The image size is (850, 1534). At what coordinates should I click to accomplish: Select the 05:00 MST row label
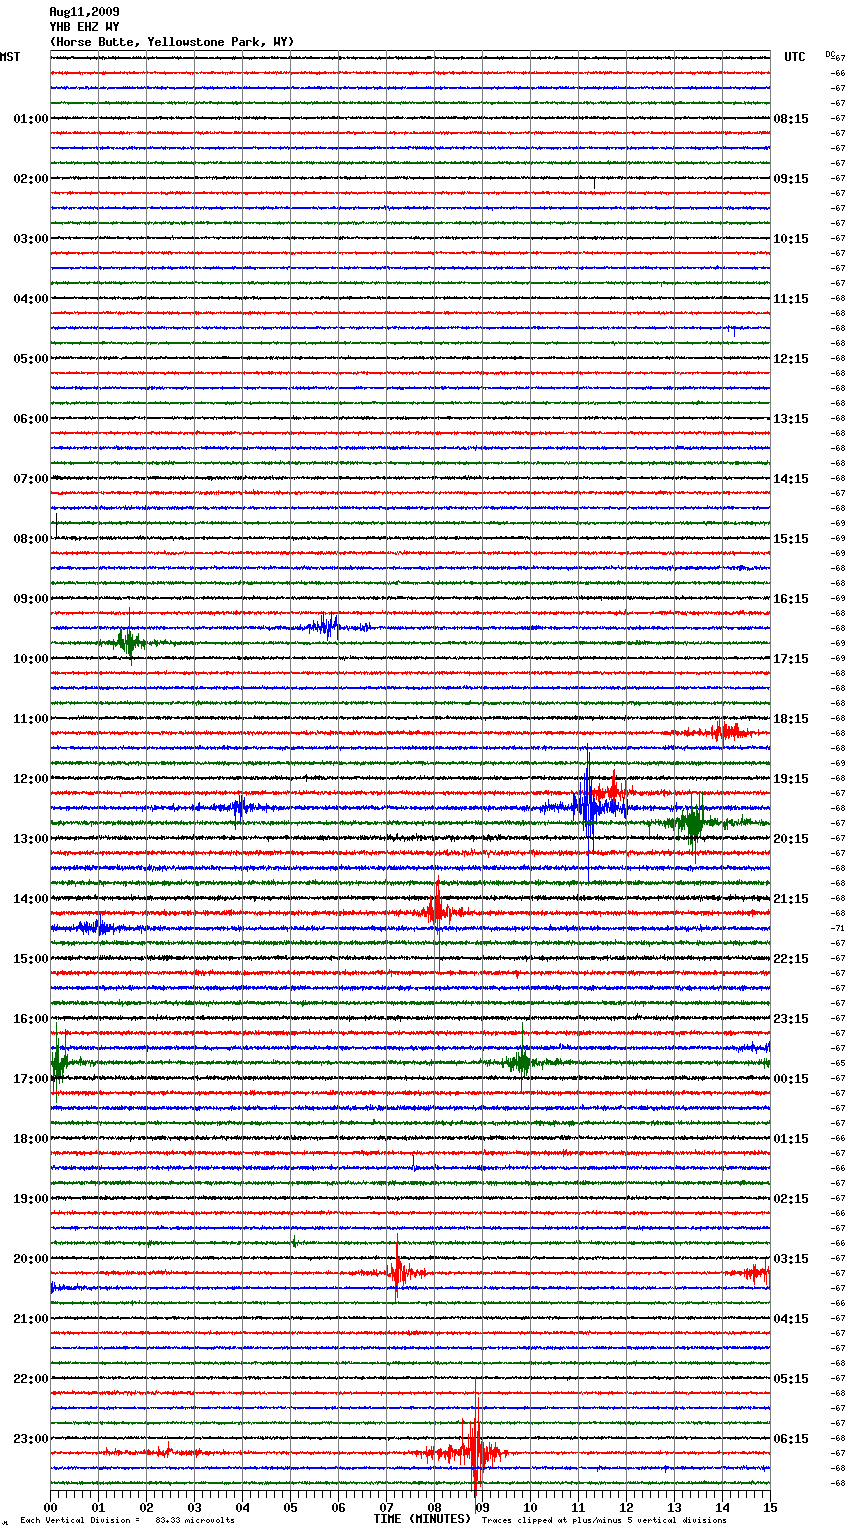[31, 359]
